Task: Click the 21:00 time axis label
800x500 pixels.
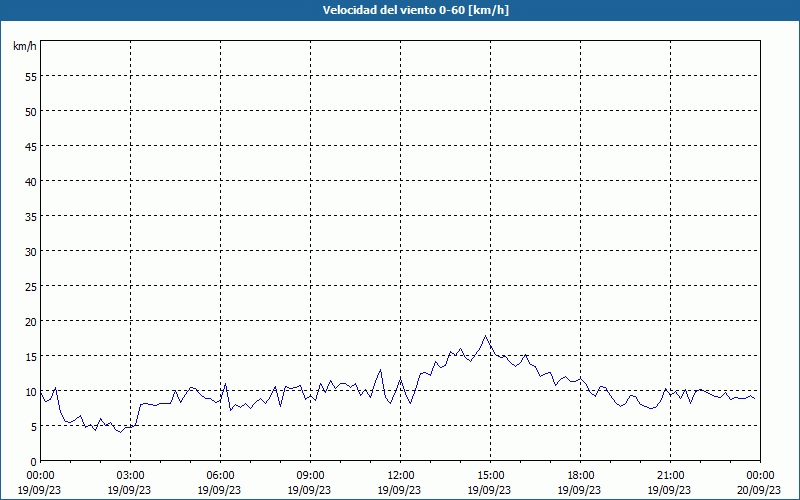Action: pos(670,476)
